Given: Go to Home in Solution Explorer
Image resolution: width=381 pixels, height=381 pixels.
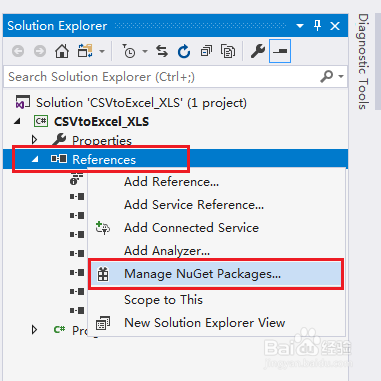Looking at the screenshot, I should tap(62, 51).
